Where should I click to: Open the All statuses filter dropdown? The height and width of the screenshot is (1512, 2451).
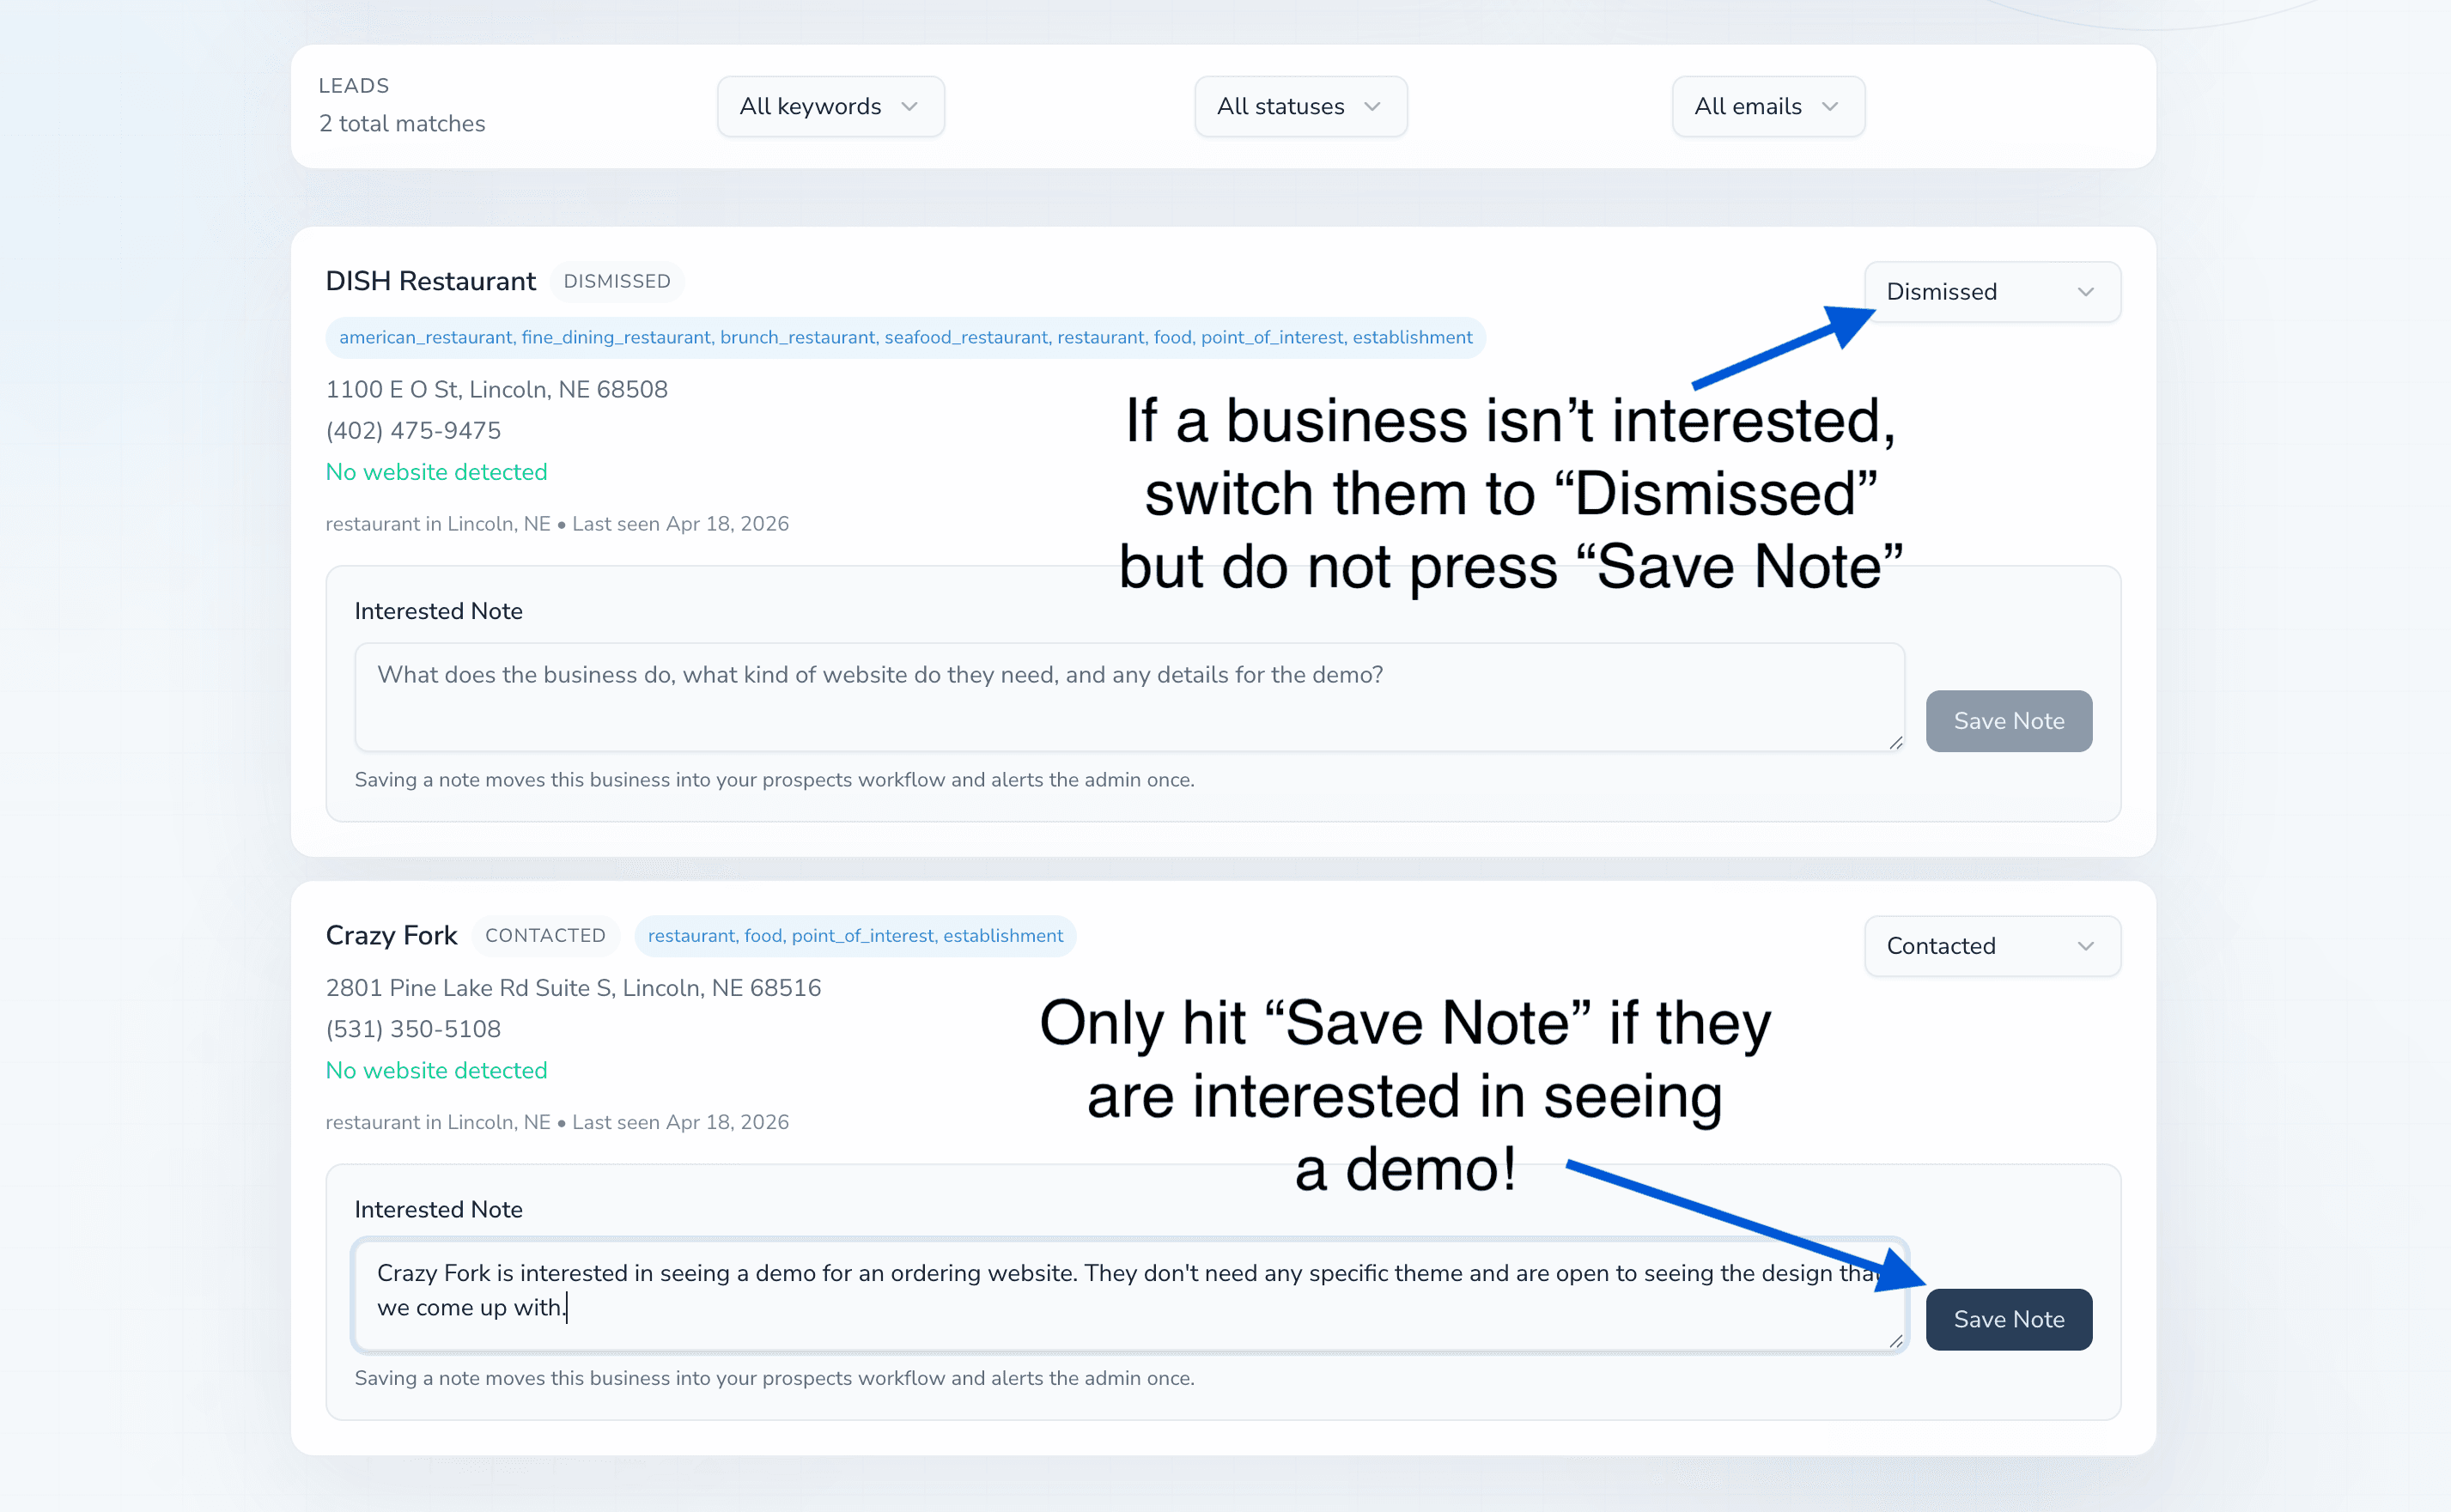click(x=1300, y=106)
